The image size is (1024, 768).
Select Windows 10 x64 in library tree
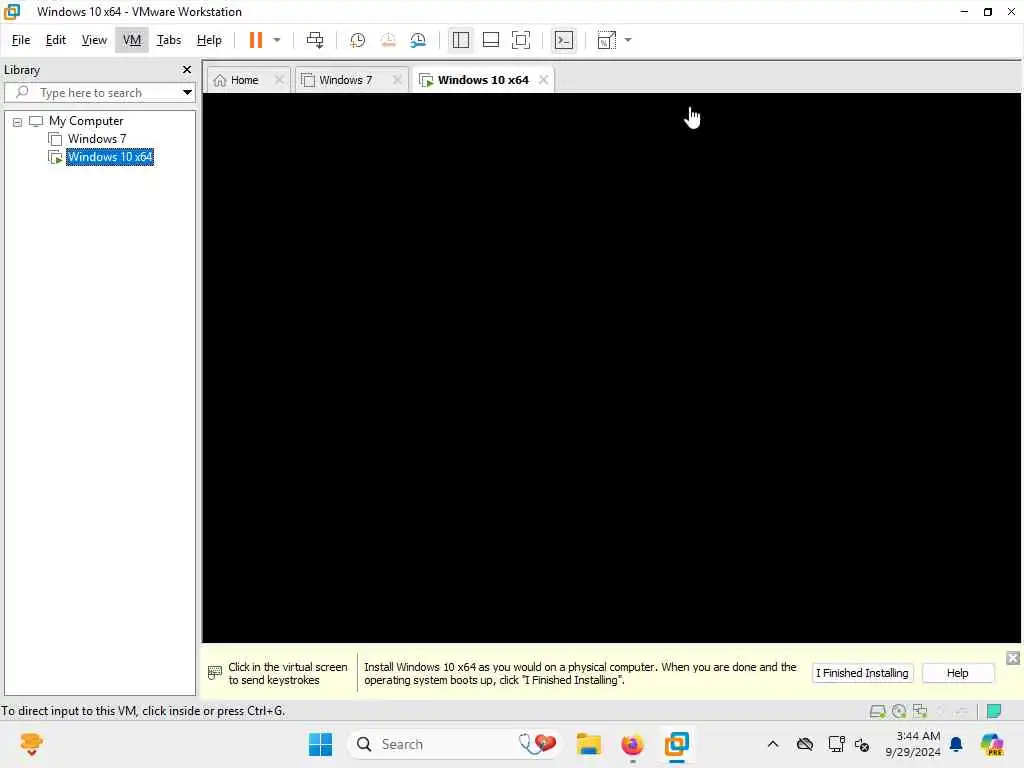110,157
